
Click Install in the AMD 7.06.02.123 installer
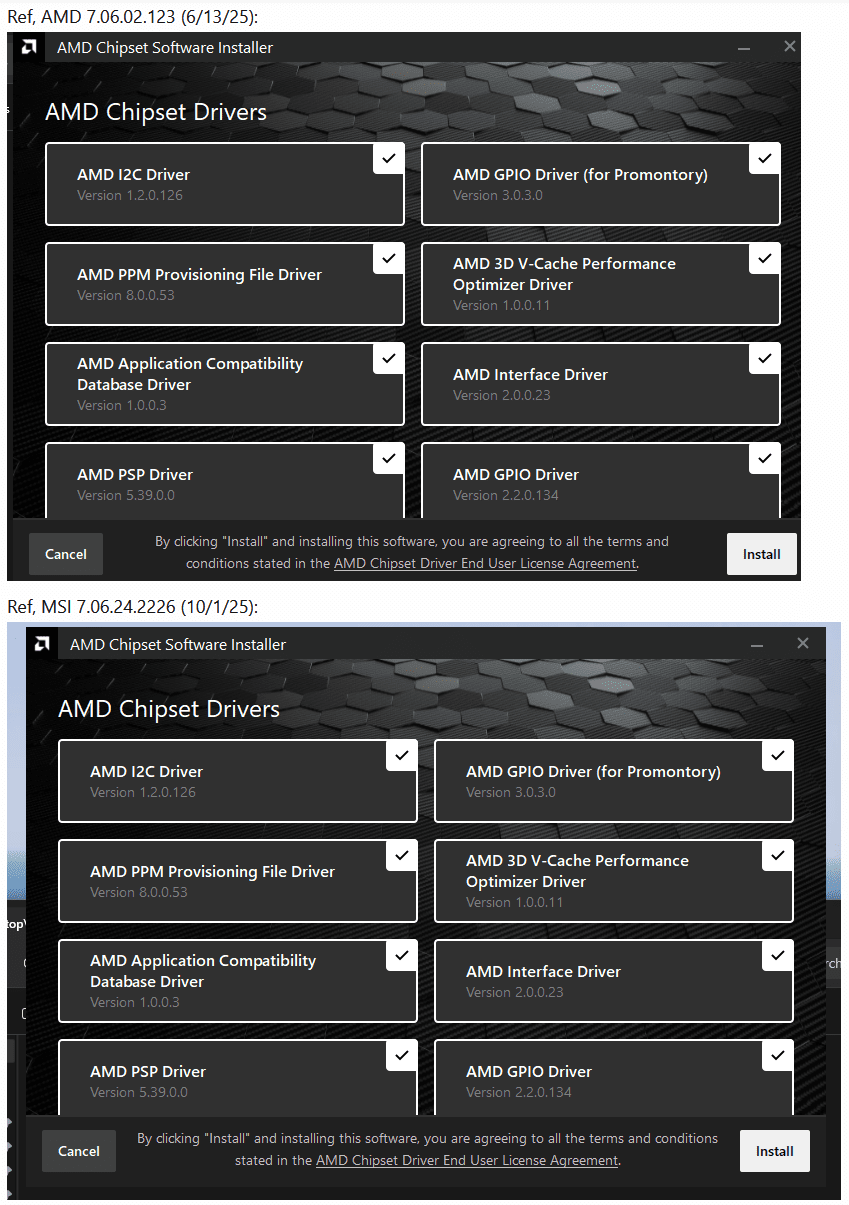tap(762, 554)
